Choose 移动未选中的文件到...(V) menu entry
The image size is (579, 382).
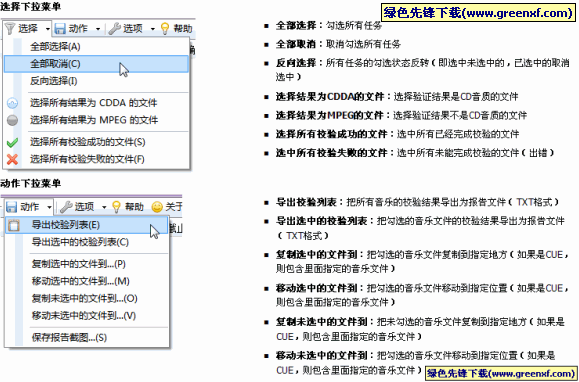pyautogui.click(x=87, y=316)
